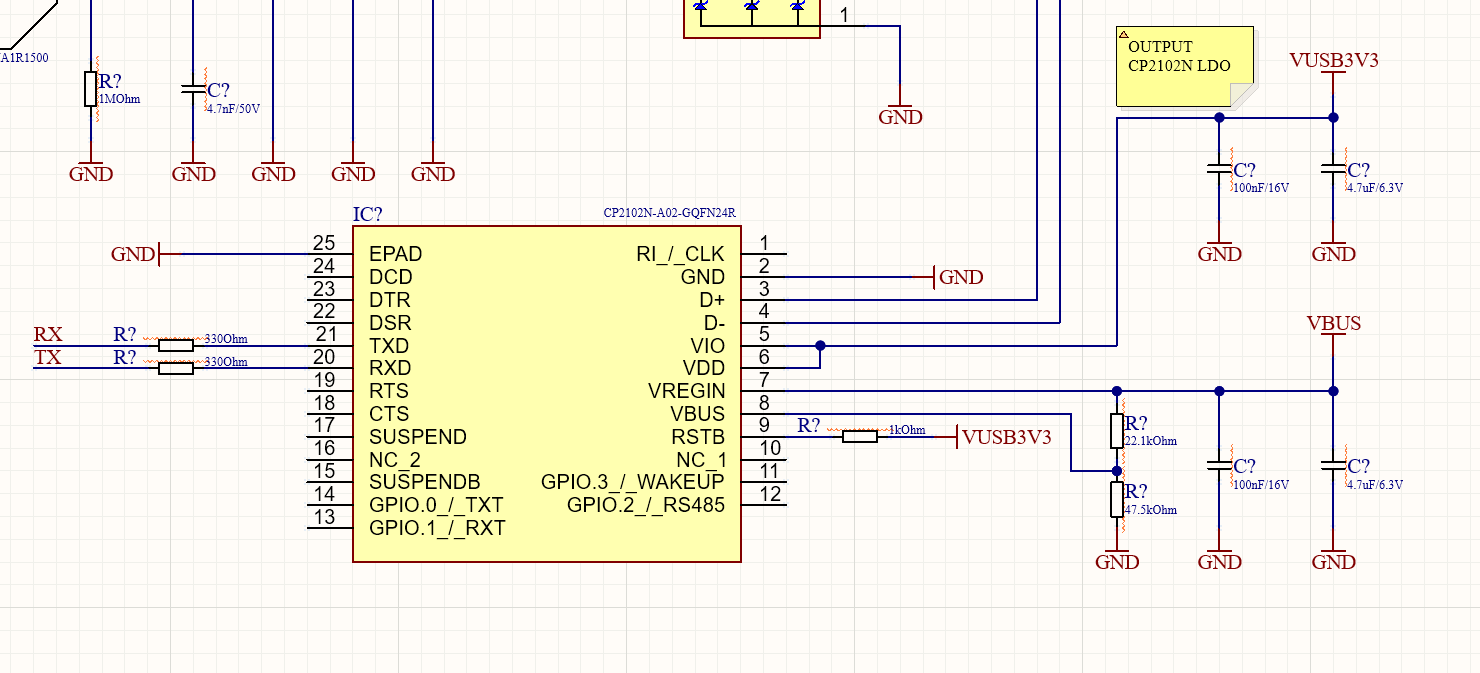Select the 1MOhm resistor symbol
Viewport: 1480px width, 673px height.
click(91, 88)
